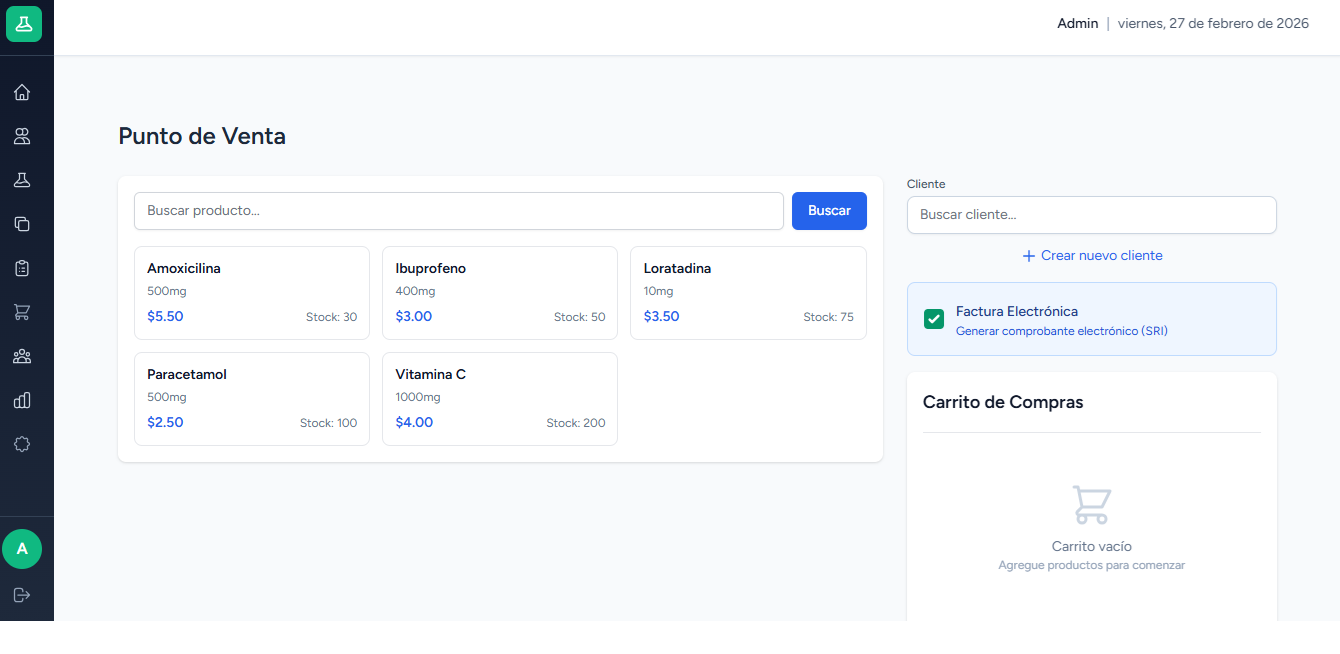
Task: Click the '$5.50' price on Amoxicilina
Action: point(165,317)
